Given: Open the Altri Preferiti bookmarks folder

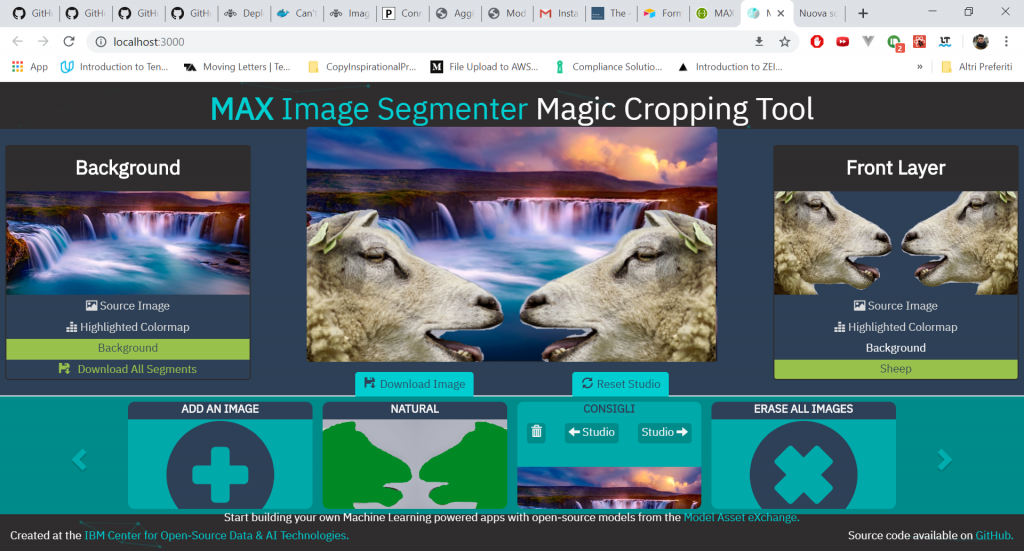Looking at the screenshot, I should point(977,67).
